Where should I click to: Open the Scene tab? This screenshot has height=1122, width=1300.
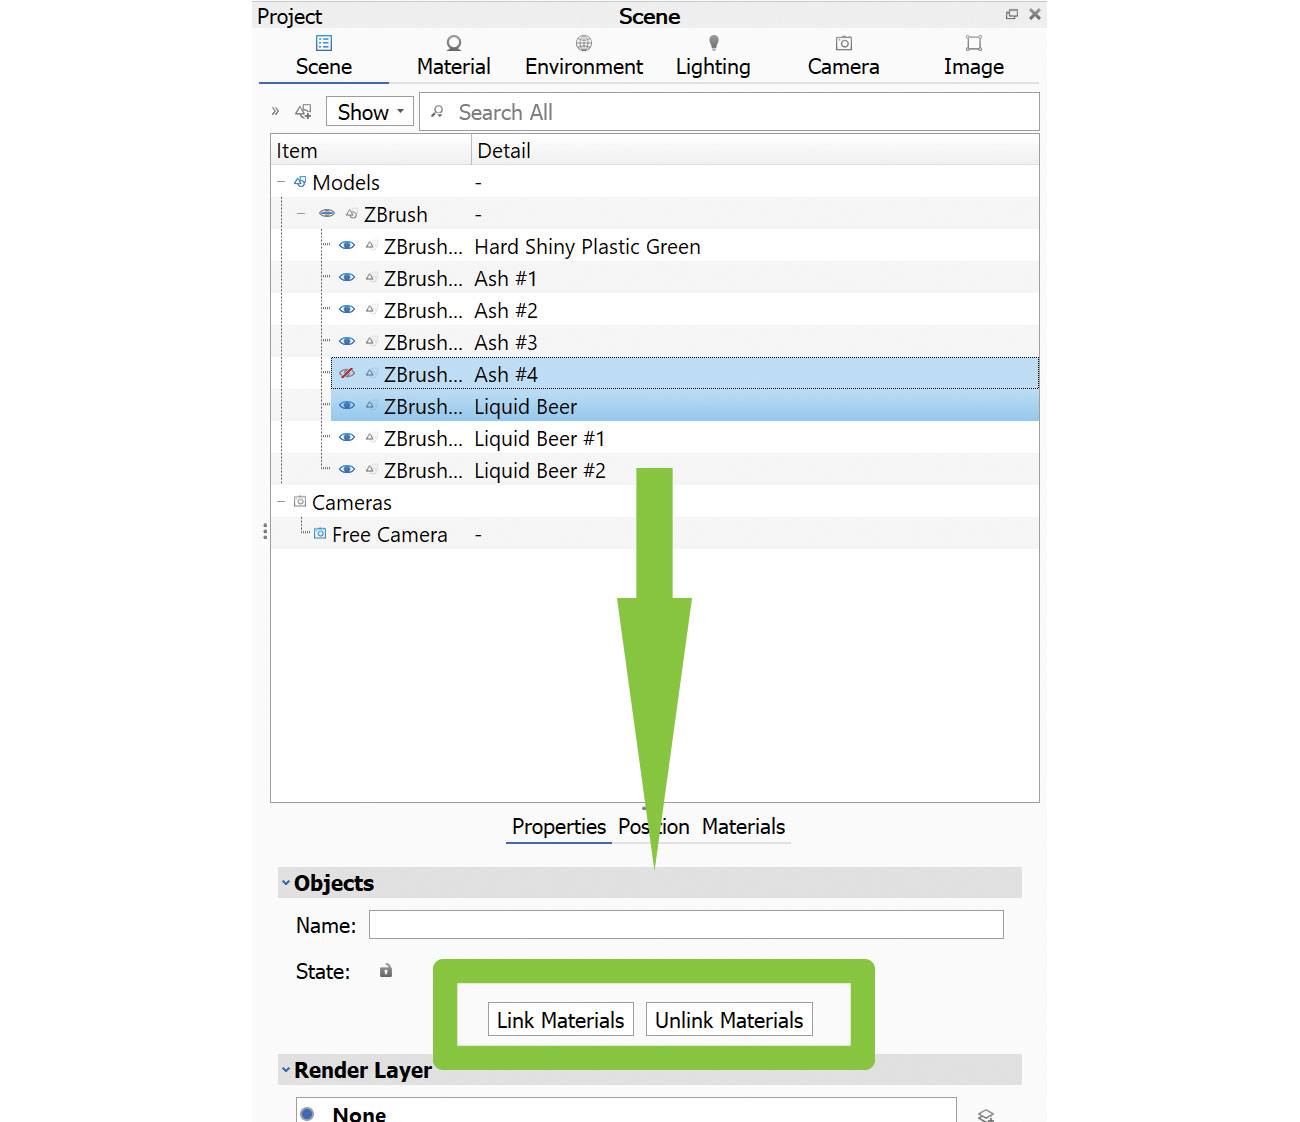324,56
